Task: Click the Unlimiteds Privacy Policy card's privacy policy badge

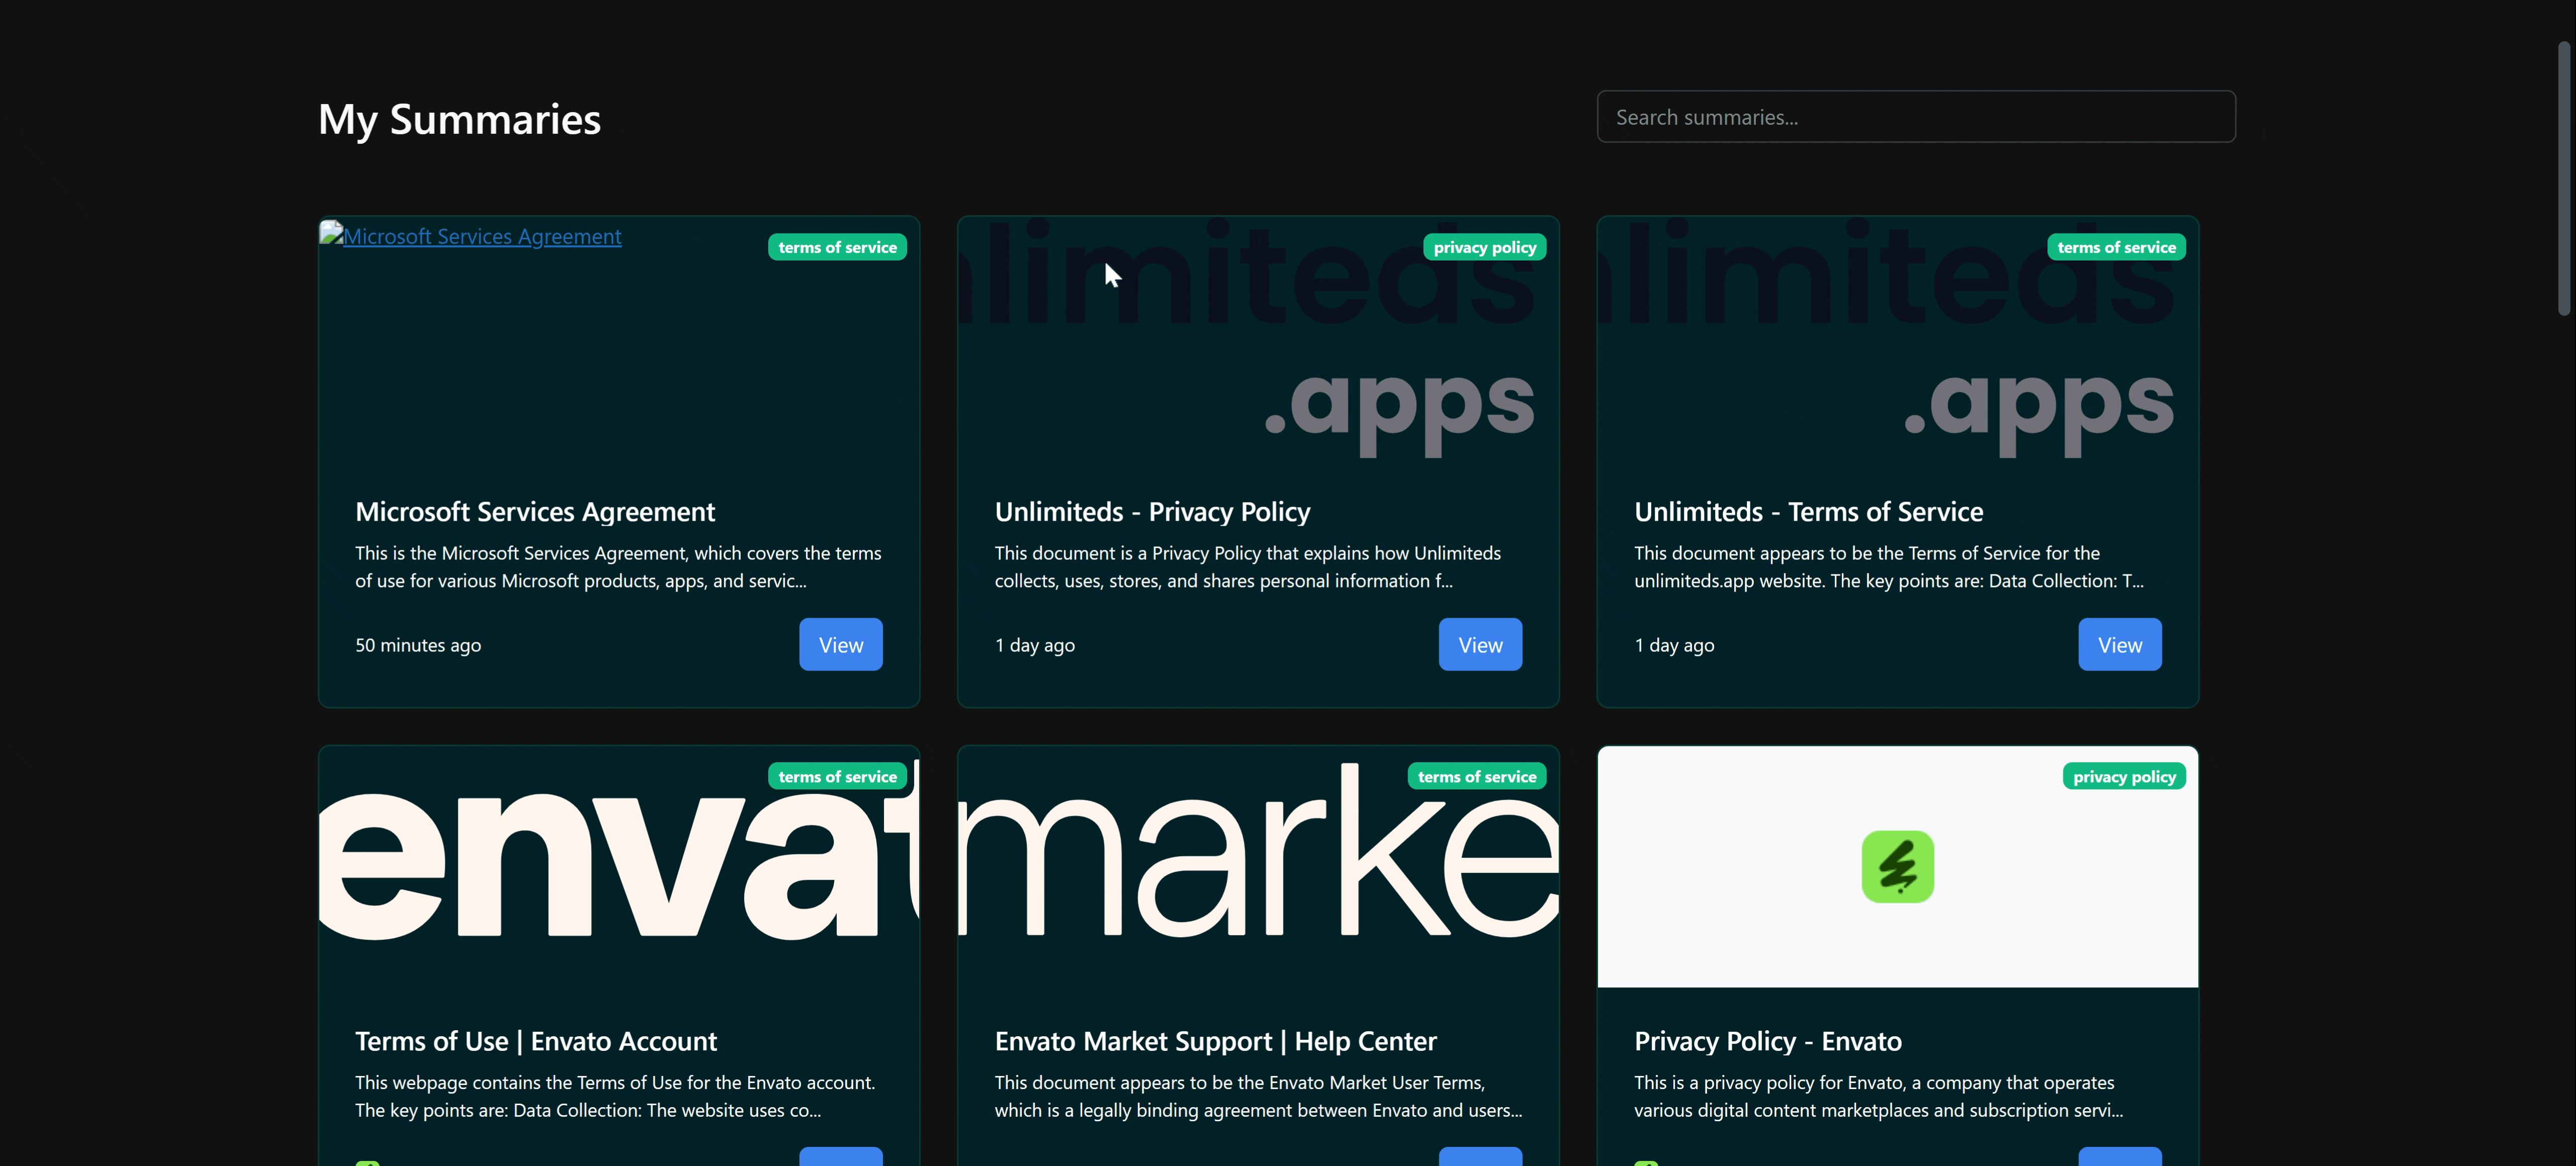Action: point(1484,247)
